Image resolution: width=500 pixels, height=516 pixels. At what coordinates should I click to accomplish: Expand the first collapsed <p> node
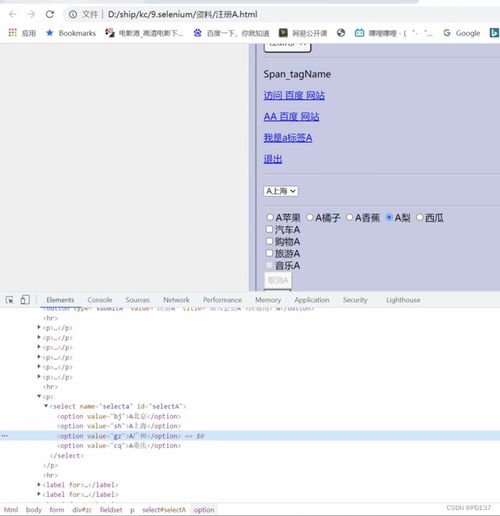click(39, 327)
